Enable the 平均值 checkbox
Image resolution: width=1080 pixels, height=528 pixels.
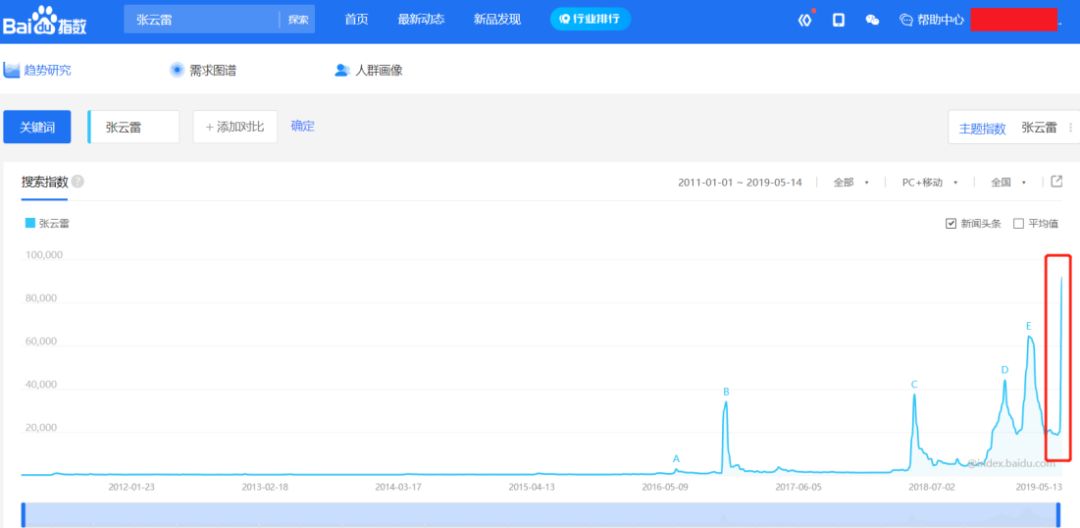[x=1019, y=223]
